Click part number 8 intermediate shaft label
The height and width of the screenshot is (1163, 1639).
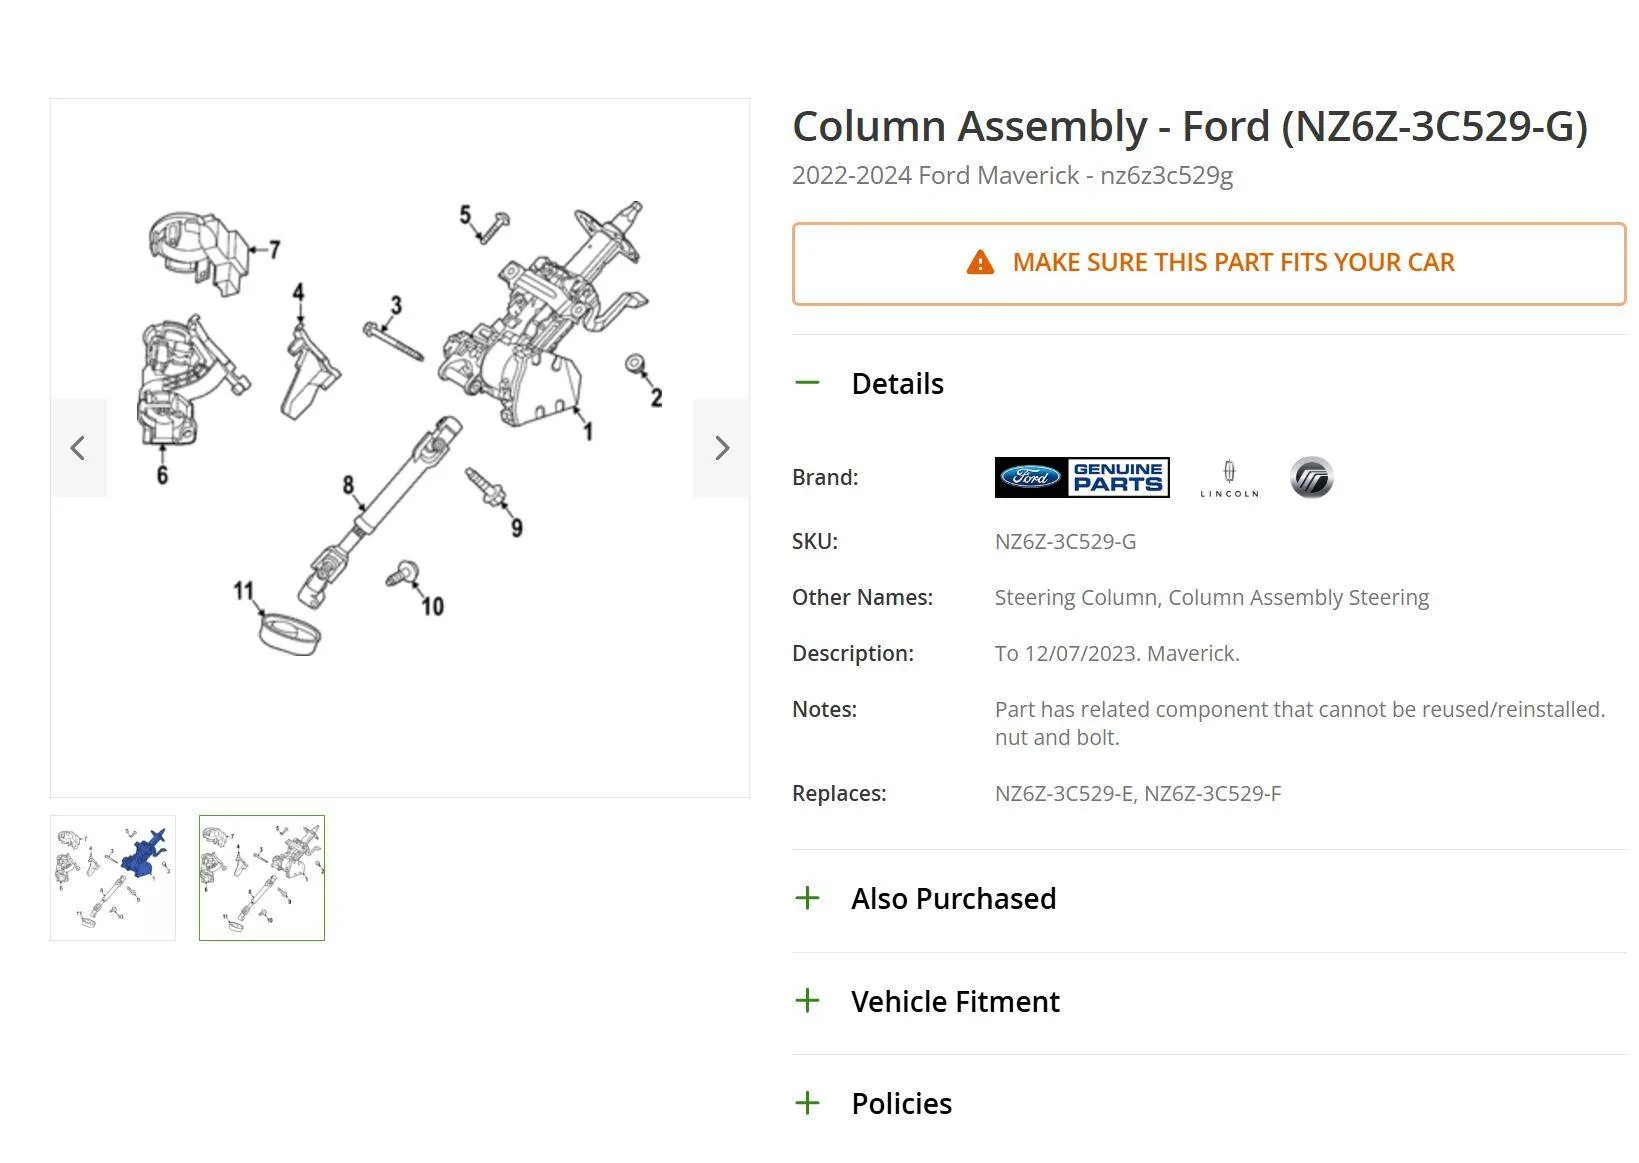click(x=348, y=485)
